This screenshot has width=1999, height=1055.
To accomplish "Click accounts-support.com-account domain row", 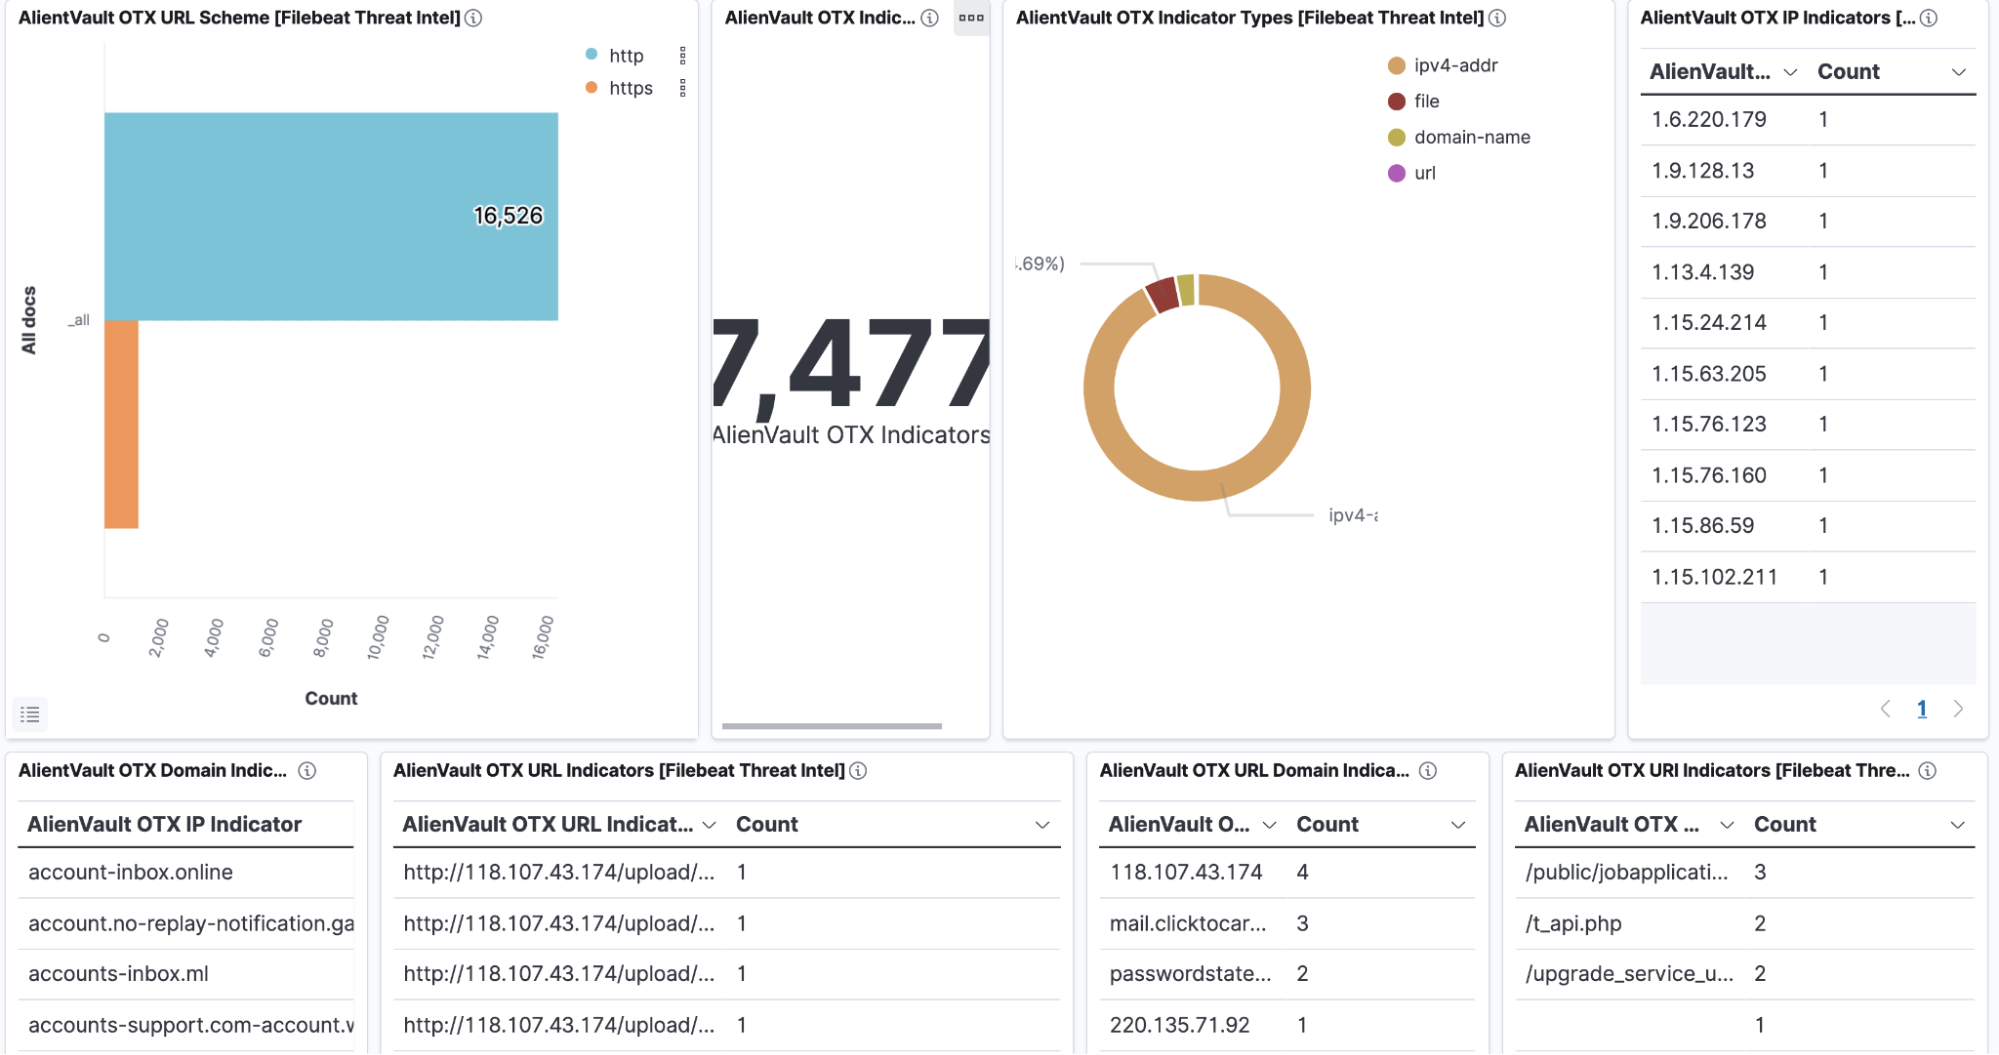I will click(x=186, y=1026).
